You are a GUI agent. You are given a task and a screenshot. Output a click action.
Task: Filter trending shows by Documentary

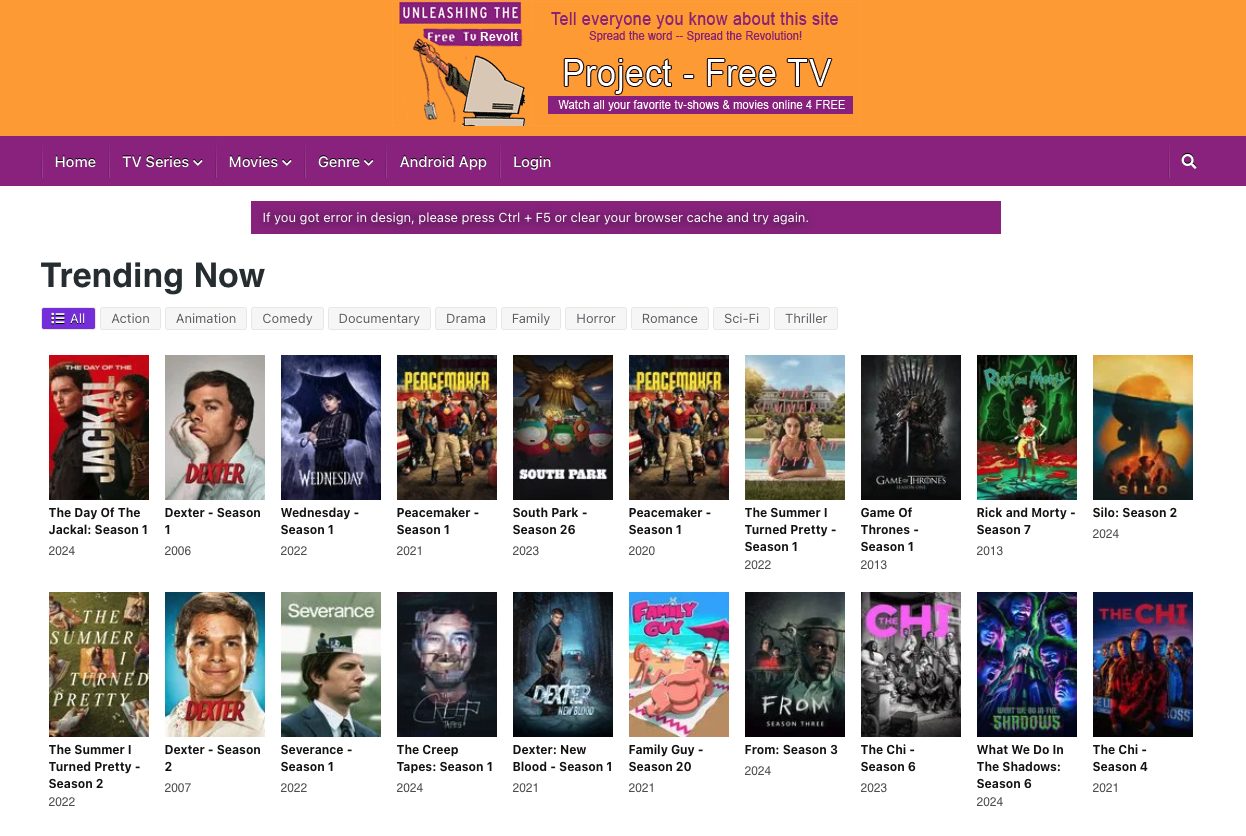pos(379,318)
